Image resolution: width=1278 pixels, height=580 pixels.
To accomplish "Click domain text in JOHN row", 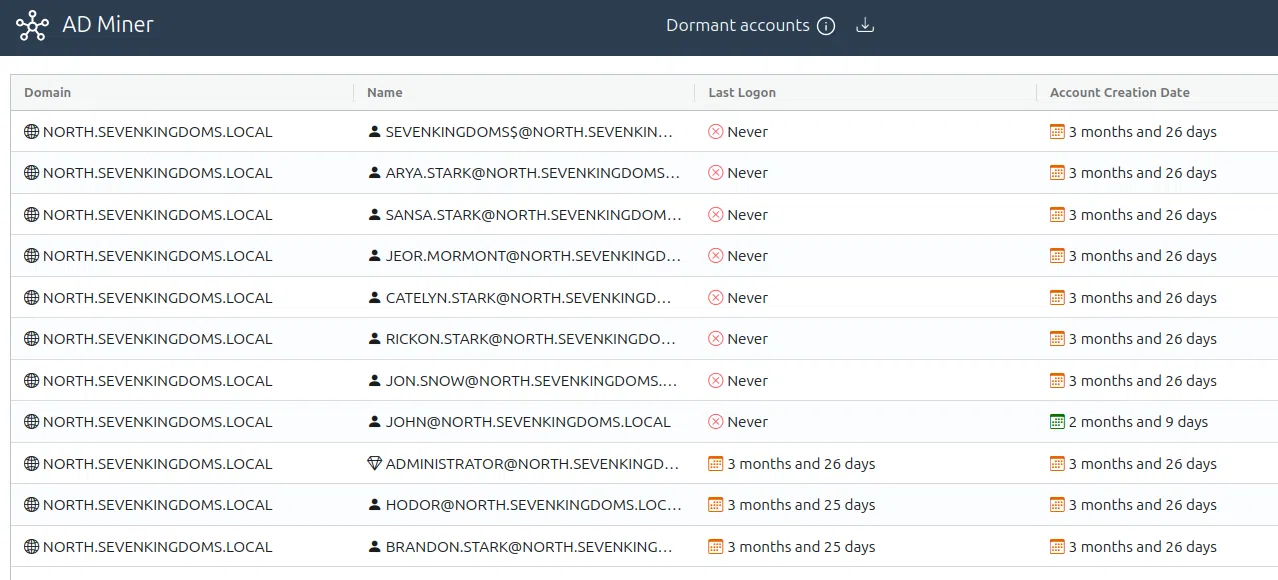I will coord(157,421).
